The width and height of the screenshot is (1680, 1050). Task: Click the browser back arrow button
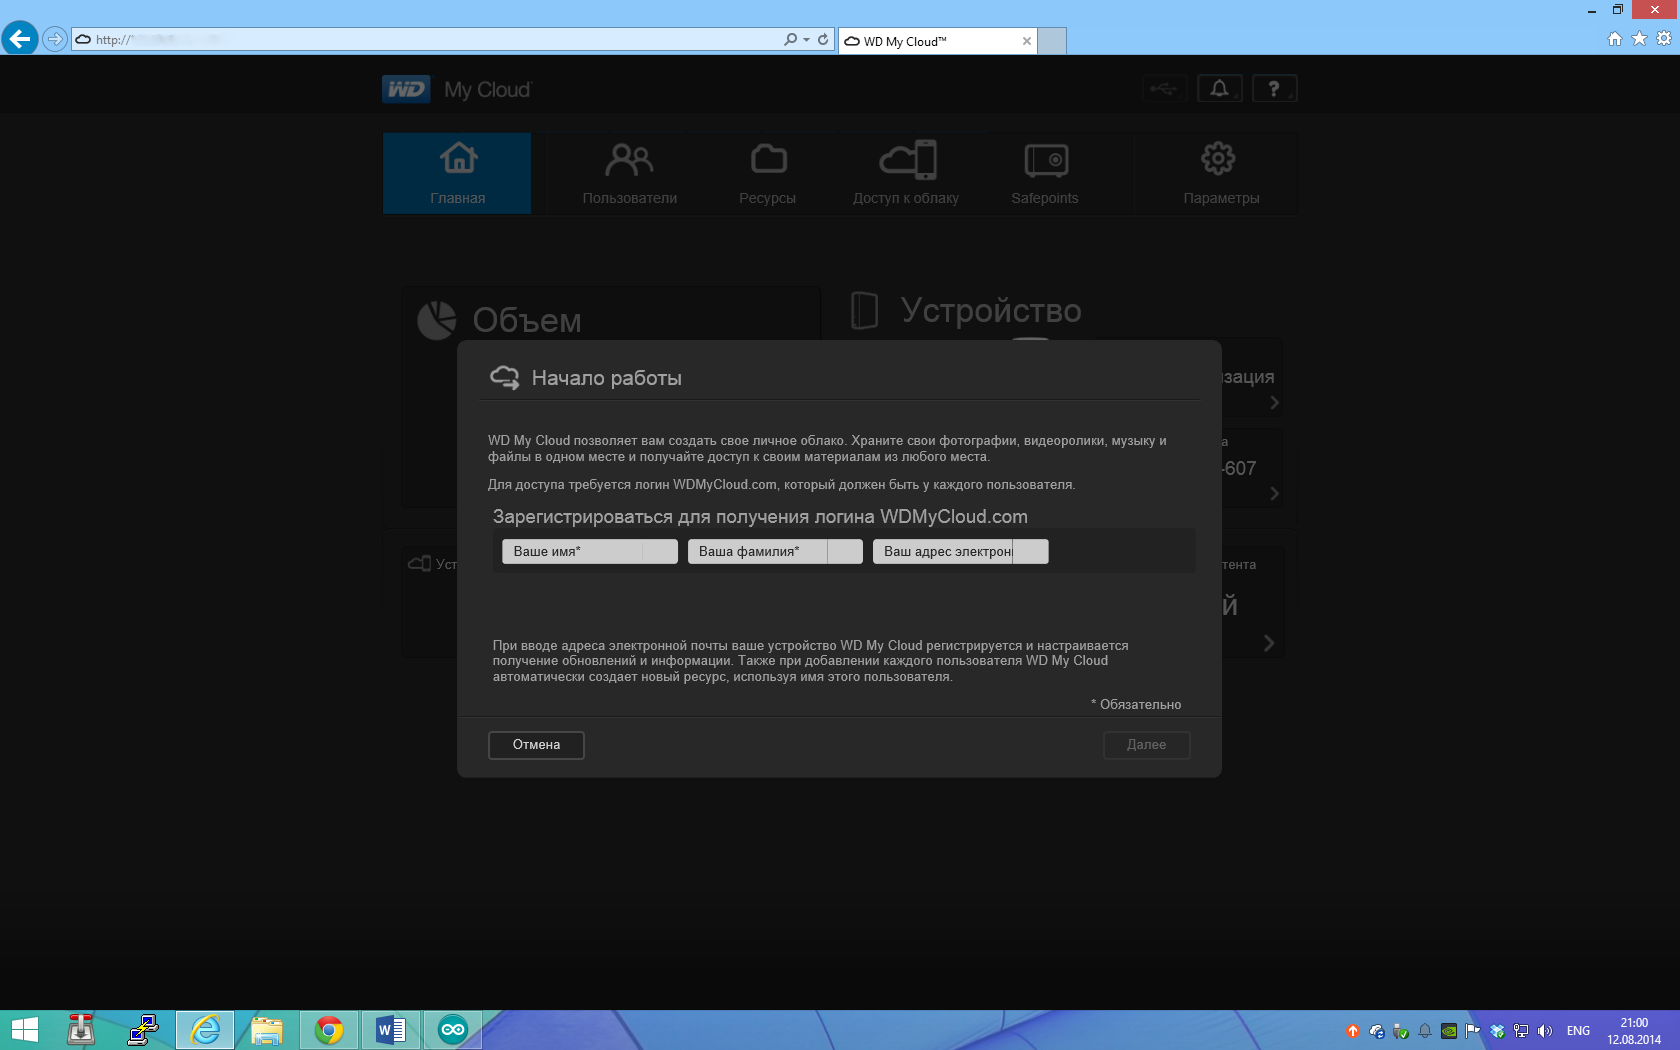coord(20,39)
